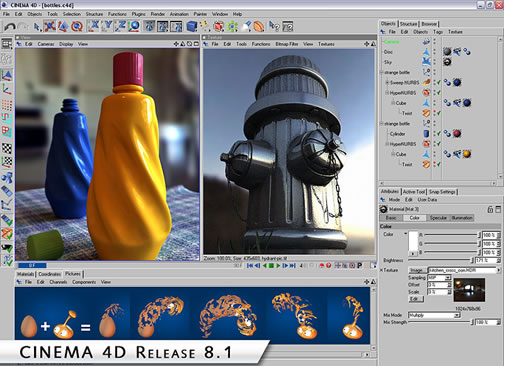The width and height of the screenshot is (505, 367).
Task: Select the Scale tool in the top toolbar
Action: point(63,26)
